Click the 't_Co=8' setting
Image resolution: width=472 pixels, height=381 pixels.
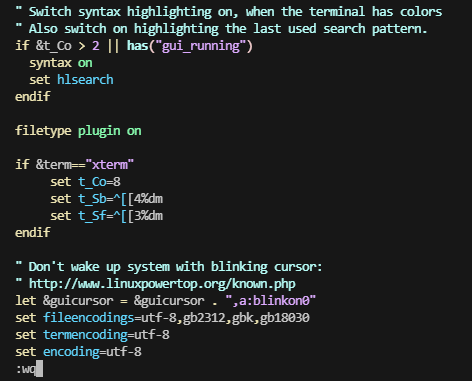99,182
